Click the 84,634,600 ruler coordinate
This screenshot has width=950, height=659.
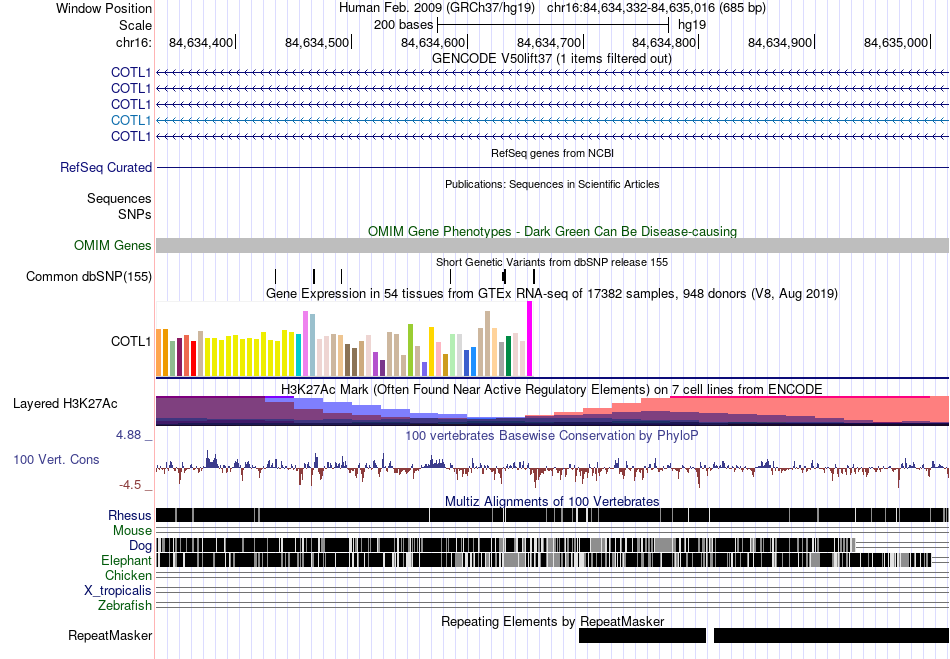tap(433, 42)
